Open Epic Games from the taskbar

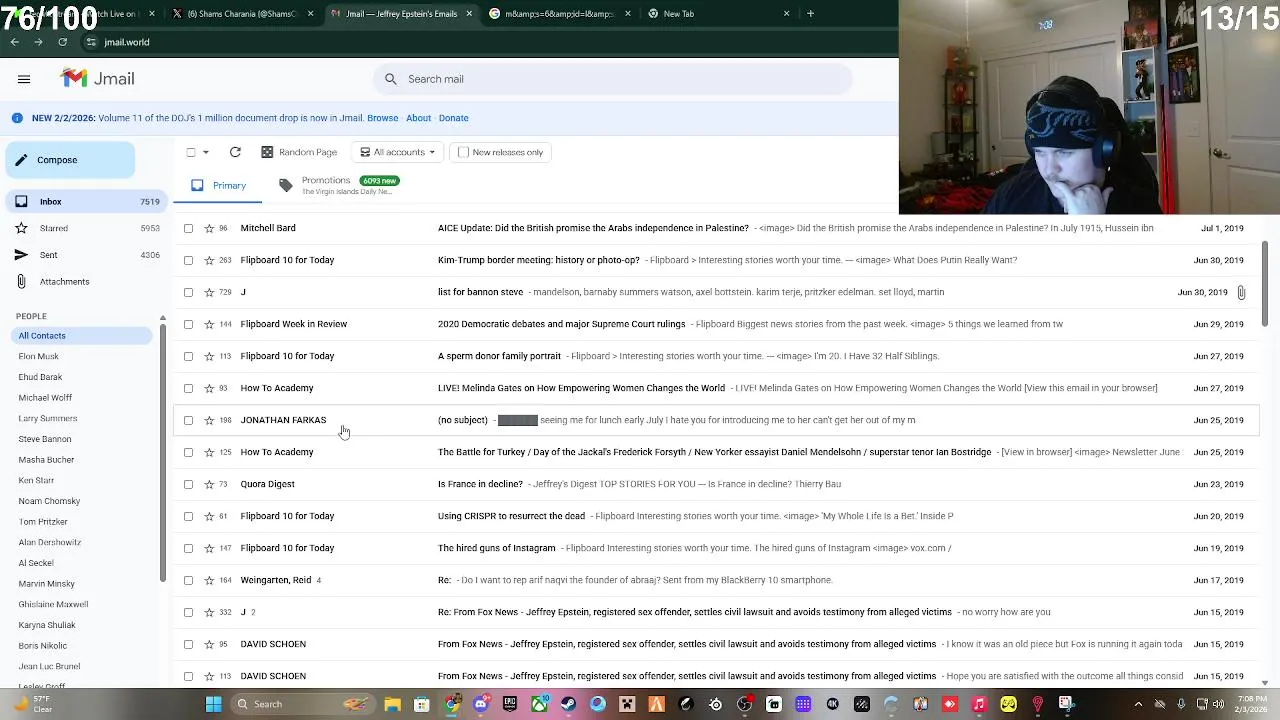click(510, 704)
